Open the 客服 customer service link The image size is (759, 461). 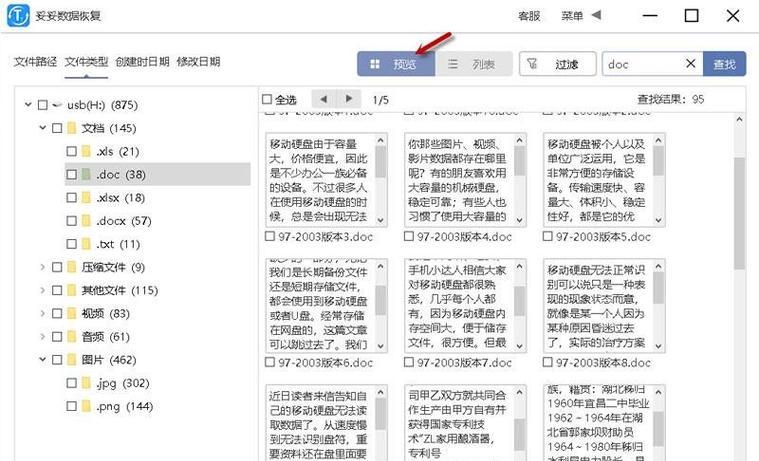(529, 16)
